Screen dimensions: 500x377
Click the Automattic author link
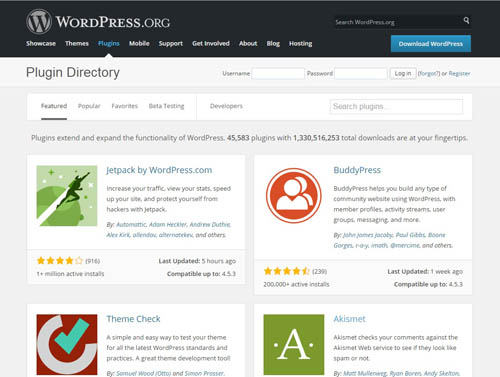pyautogui.click(x=131, y=224)
